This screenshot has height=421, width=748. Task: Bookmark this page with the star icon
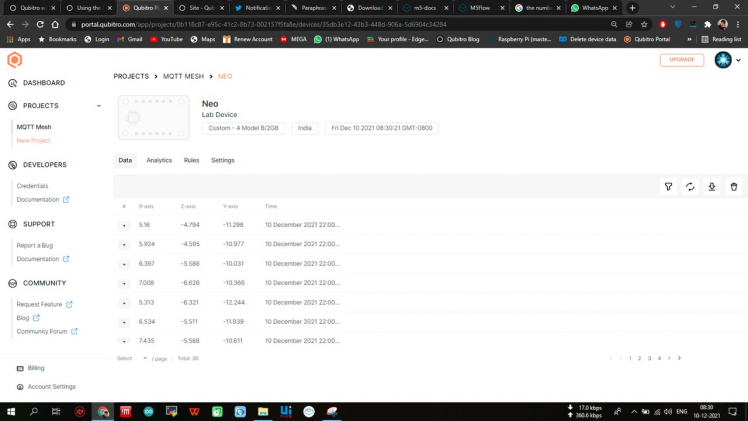click(x=644, y=24)
